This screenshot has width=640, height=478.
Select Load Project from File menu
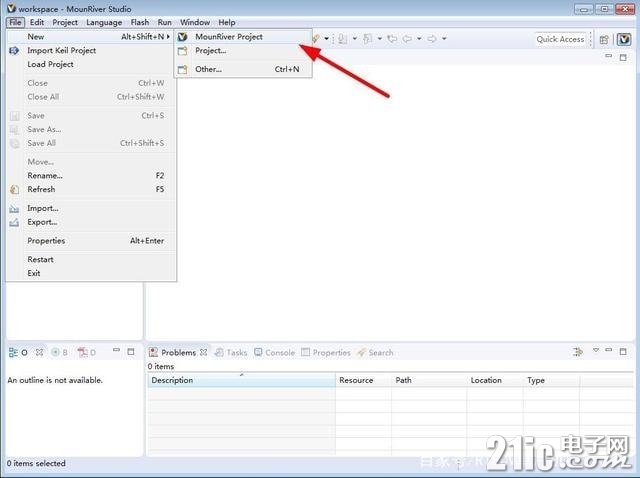click(91, 64)
